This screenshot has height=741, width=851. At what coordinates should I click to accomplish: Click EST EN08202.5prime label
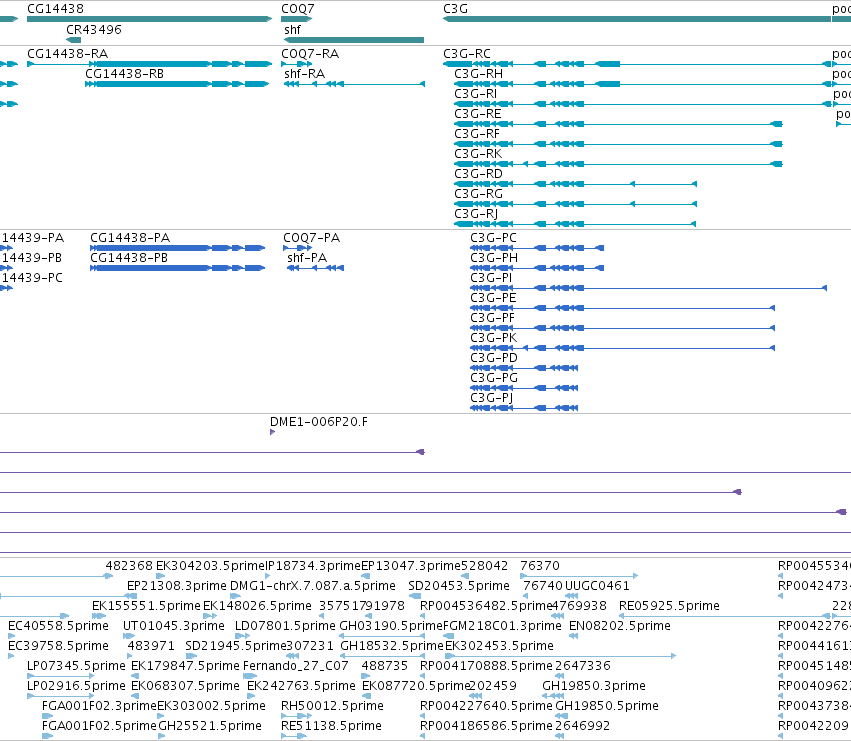(620, 626)
